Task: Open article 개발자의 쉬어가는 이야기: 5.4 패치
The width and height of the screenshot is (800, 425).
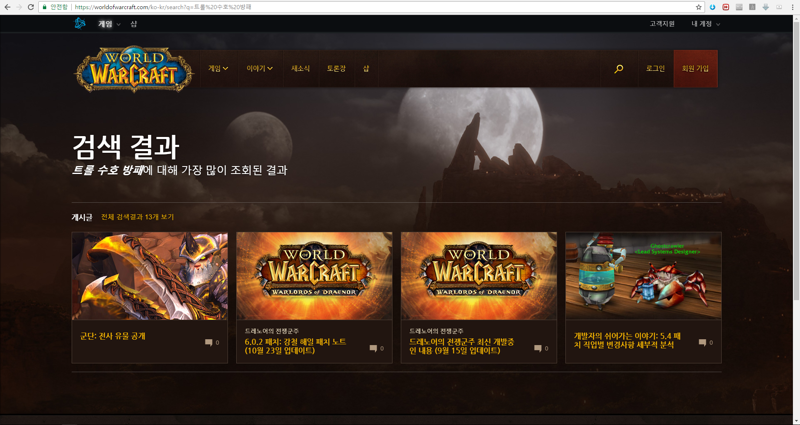Action: [x=627, y=340]
